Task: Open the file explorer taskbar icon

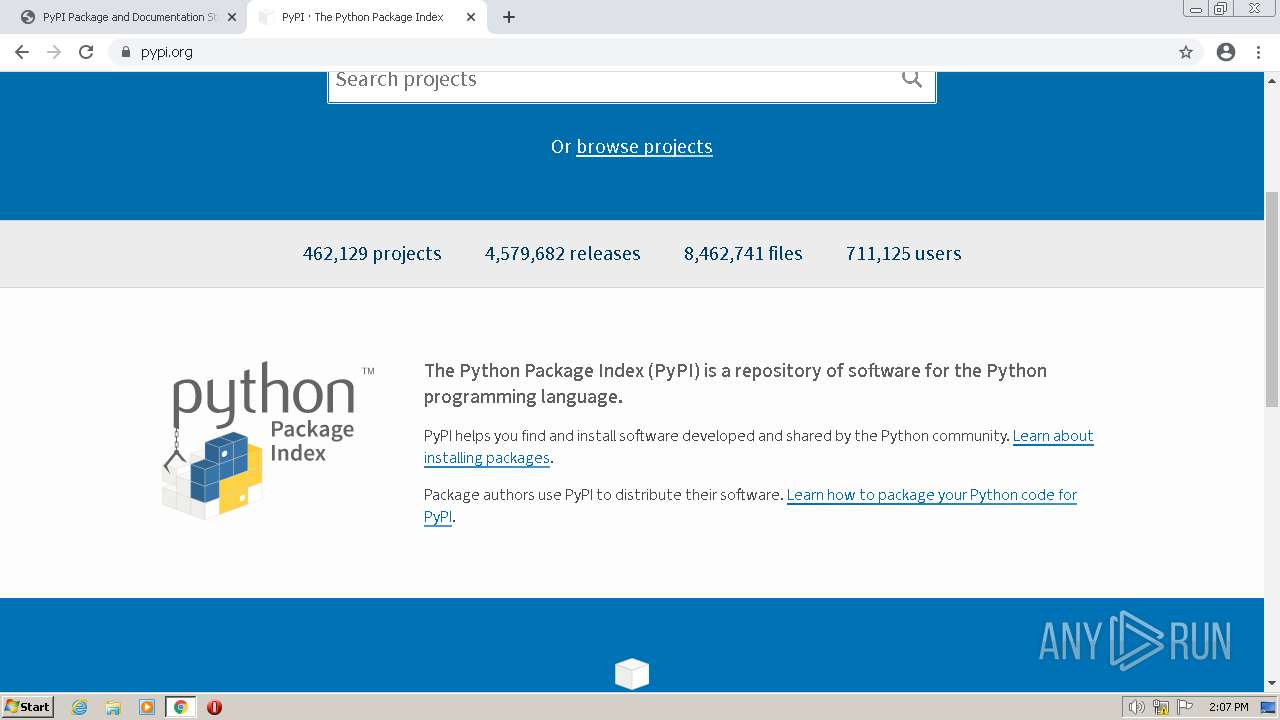Action: pyautogui.click(x=113, y=707)
